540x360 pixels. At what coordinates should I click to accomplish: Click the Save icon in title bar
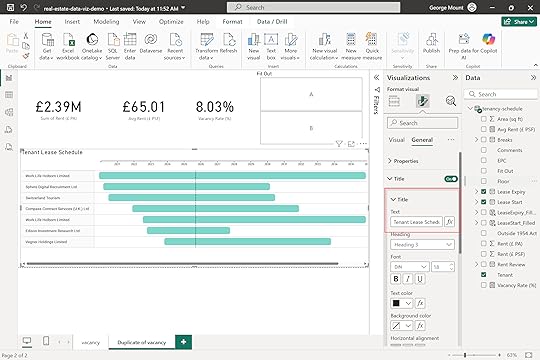pyautogui.click(x=10, y=7)
